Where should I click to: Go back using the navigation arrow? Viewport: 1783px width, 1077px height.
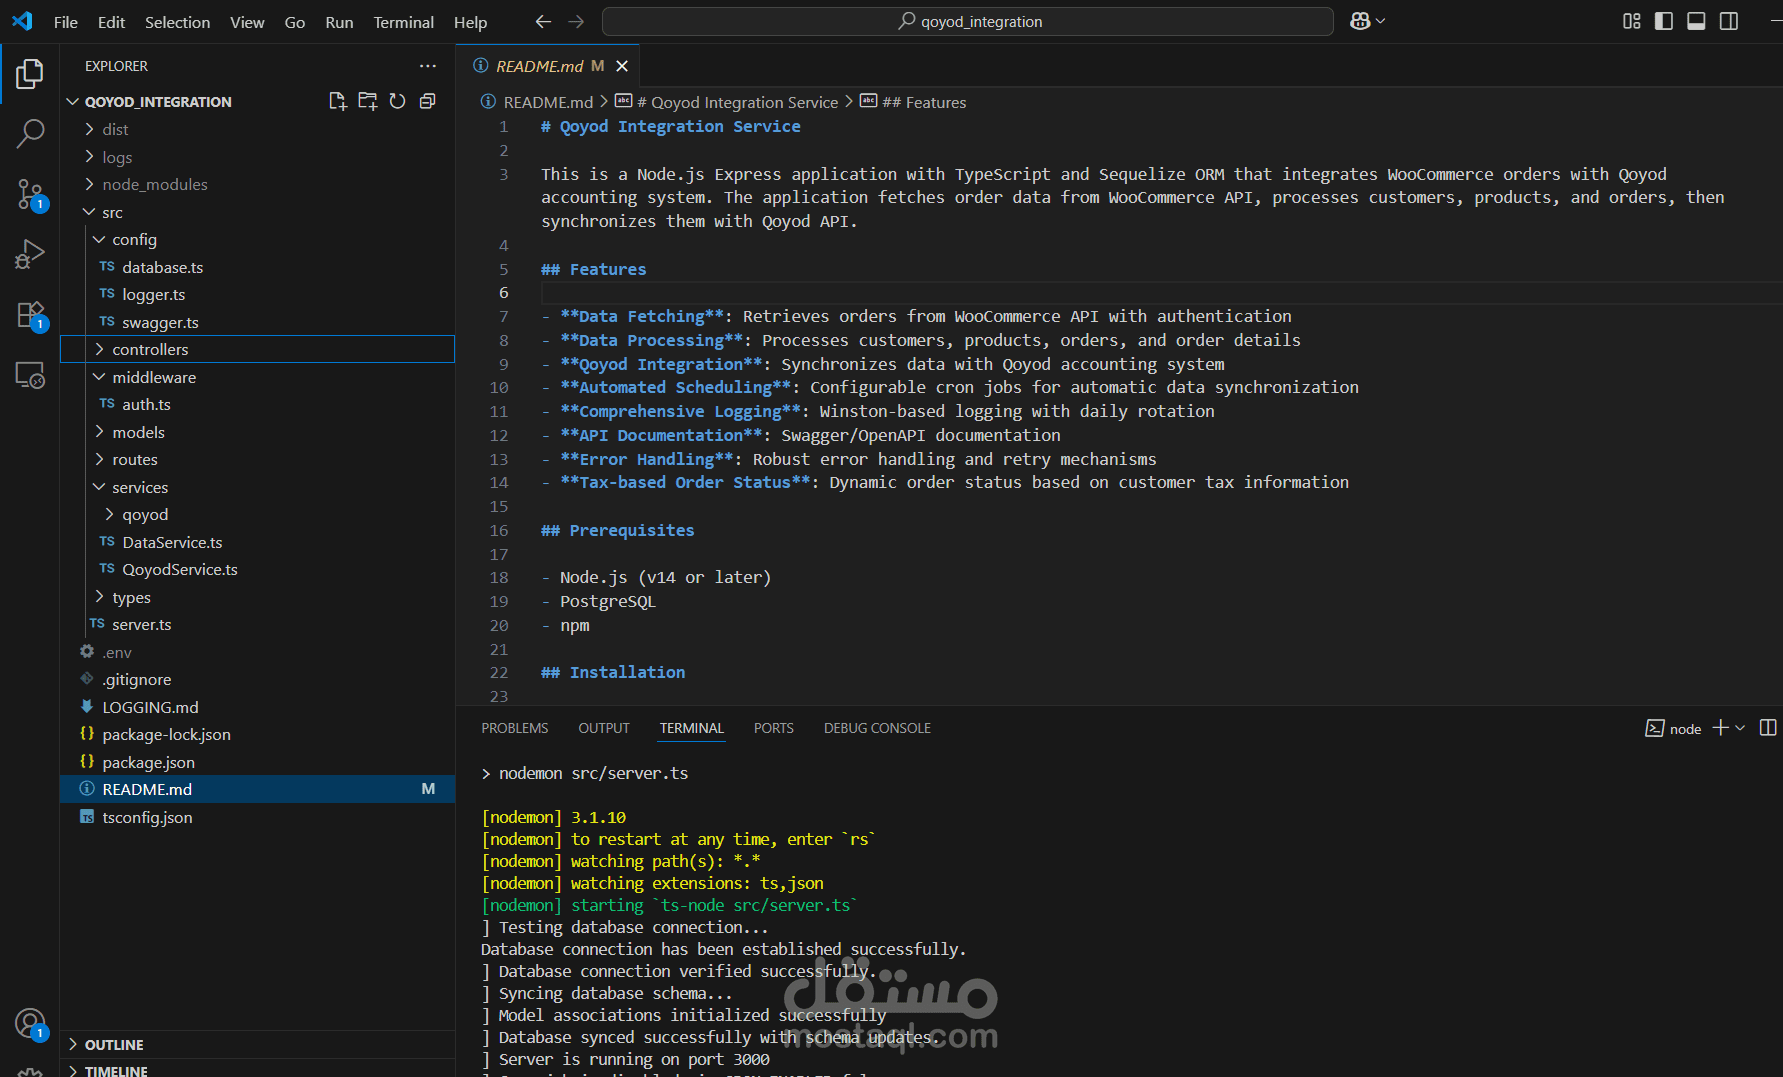543,21
